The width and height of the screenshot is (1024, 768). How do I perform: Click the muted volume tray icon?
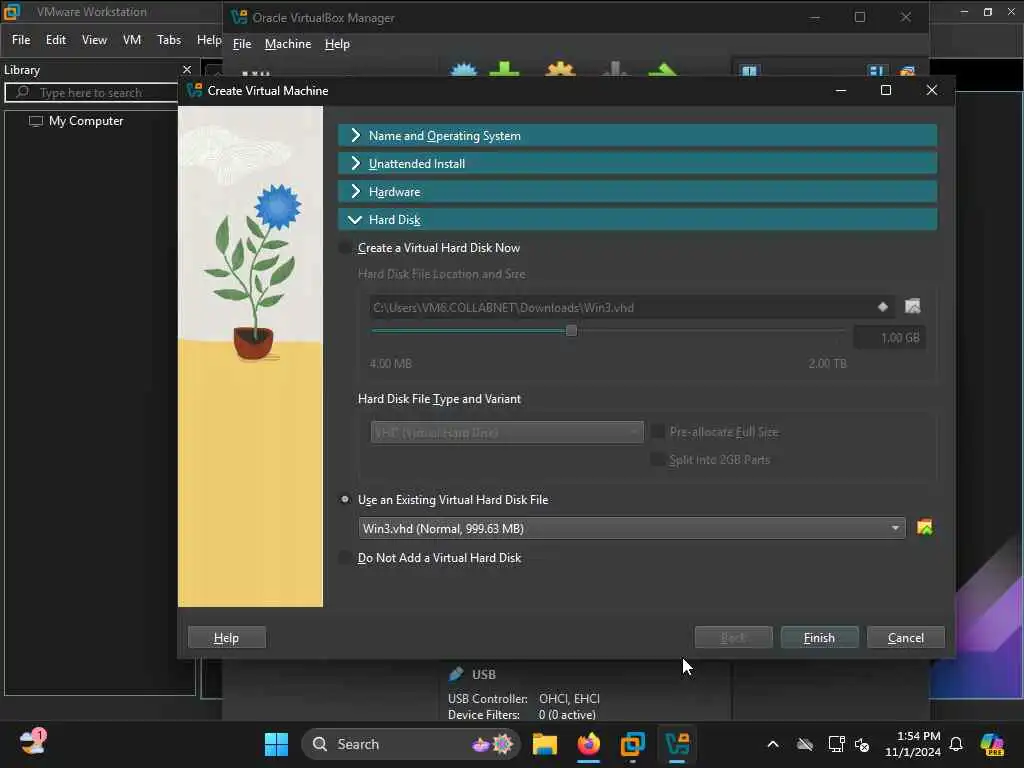(862, 744)
